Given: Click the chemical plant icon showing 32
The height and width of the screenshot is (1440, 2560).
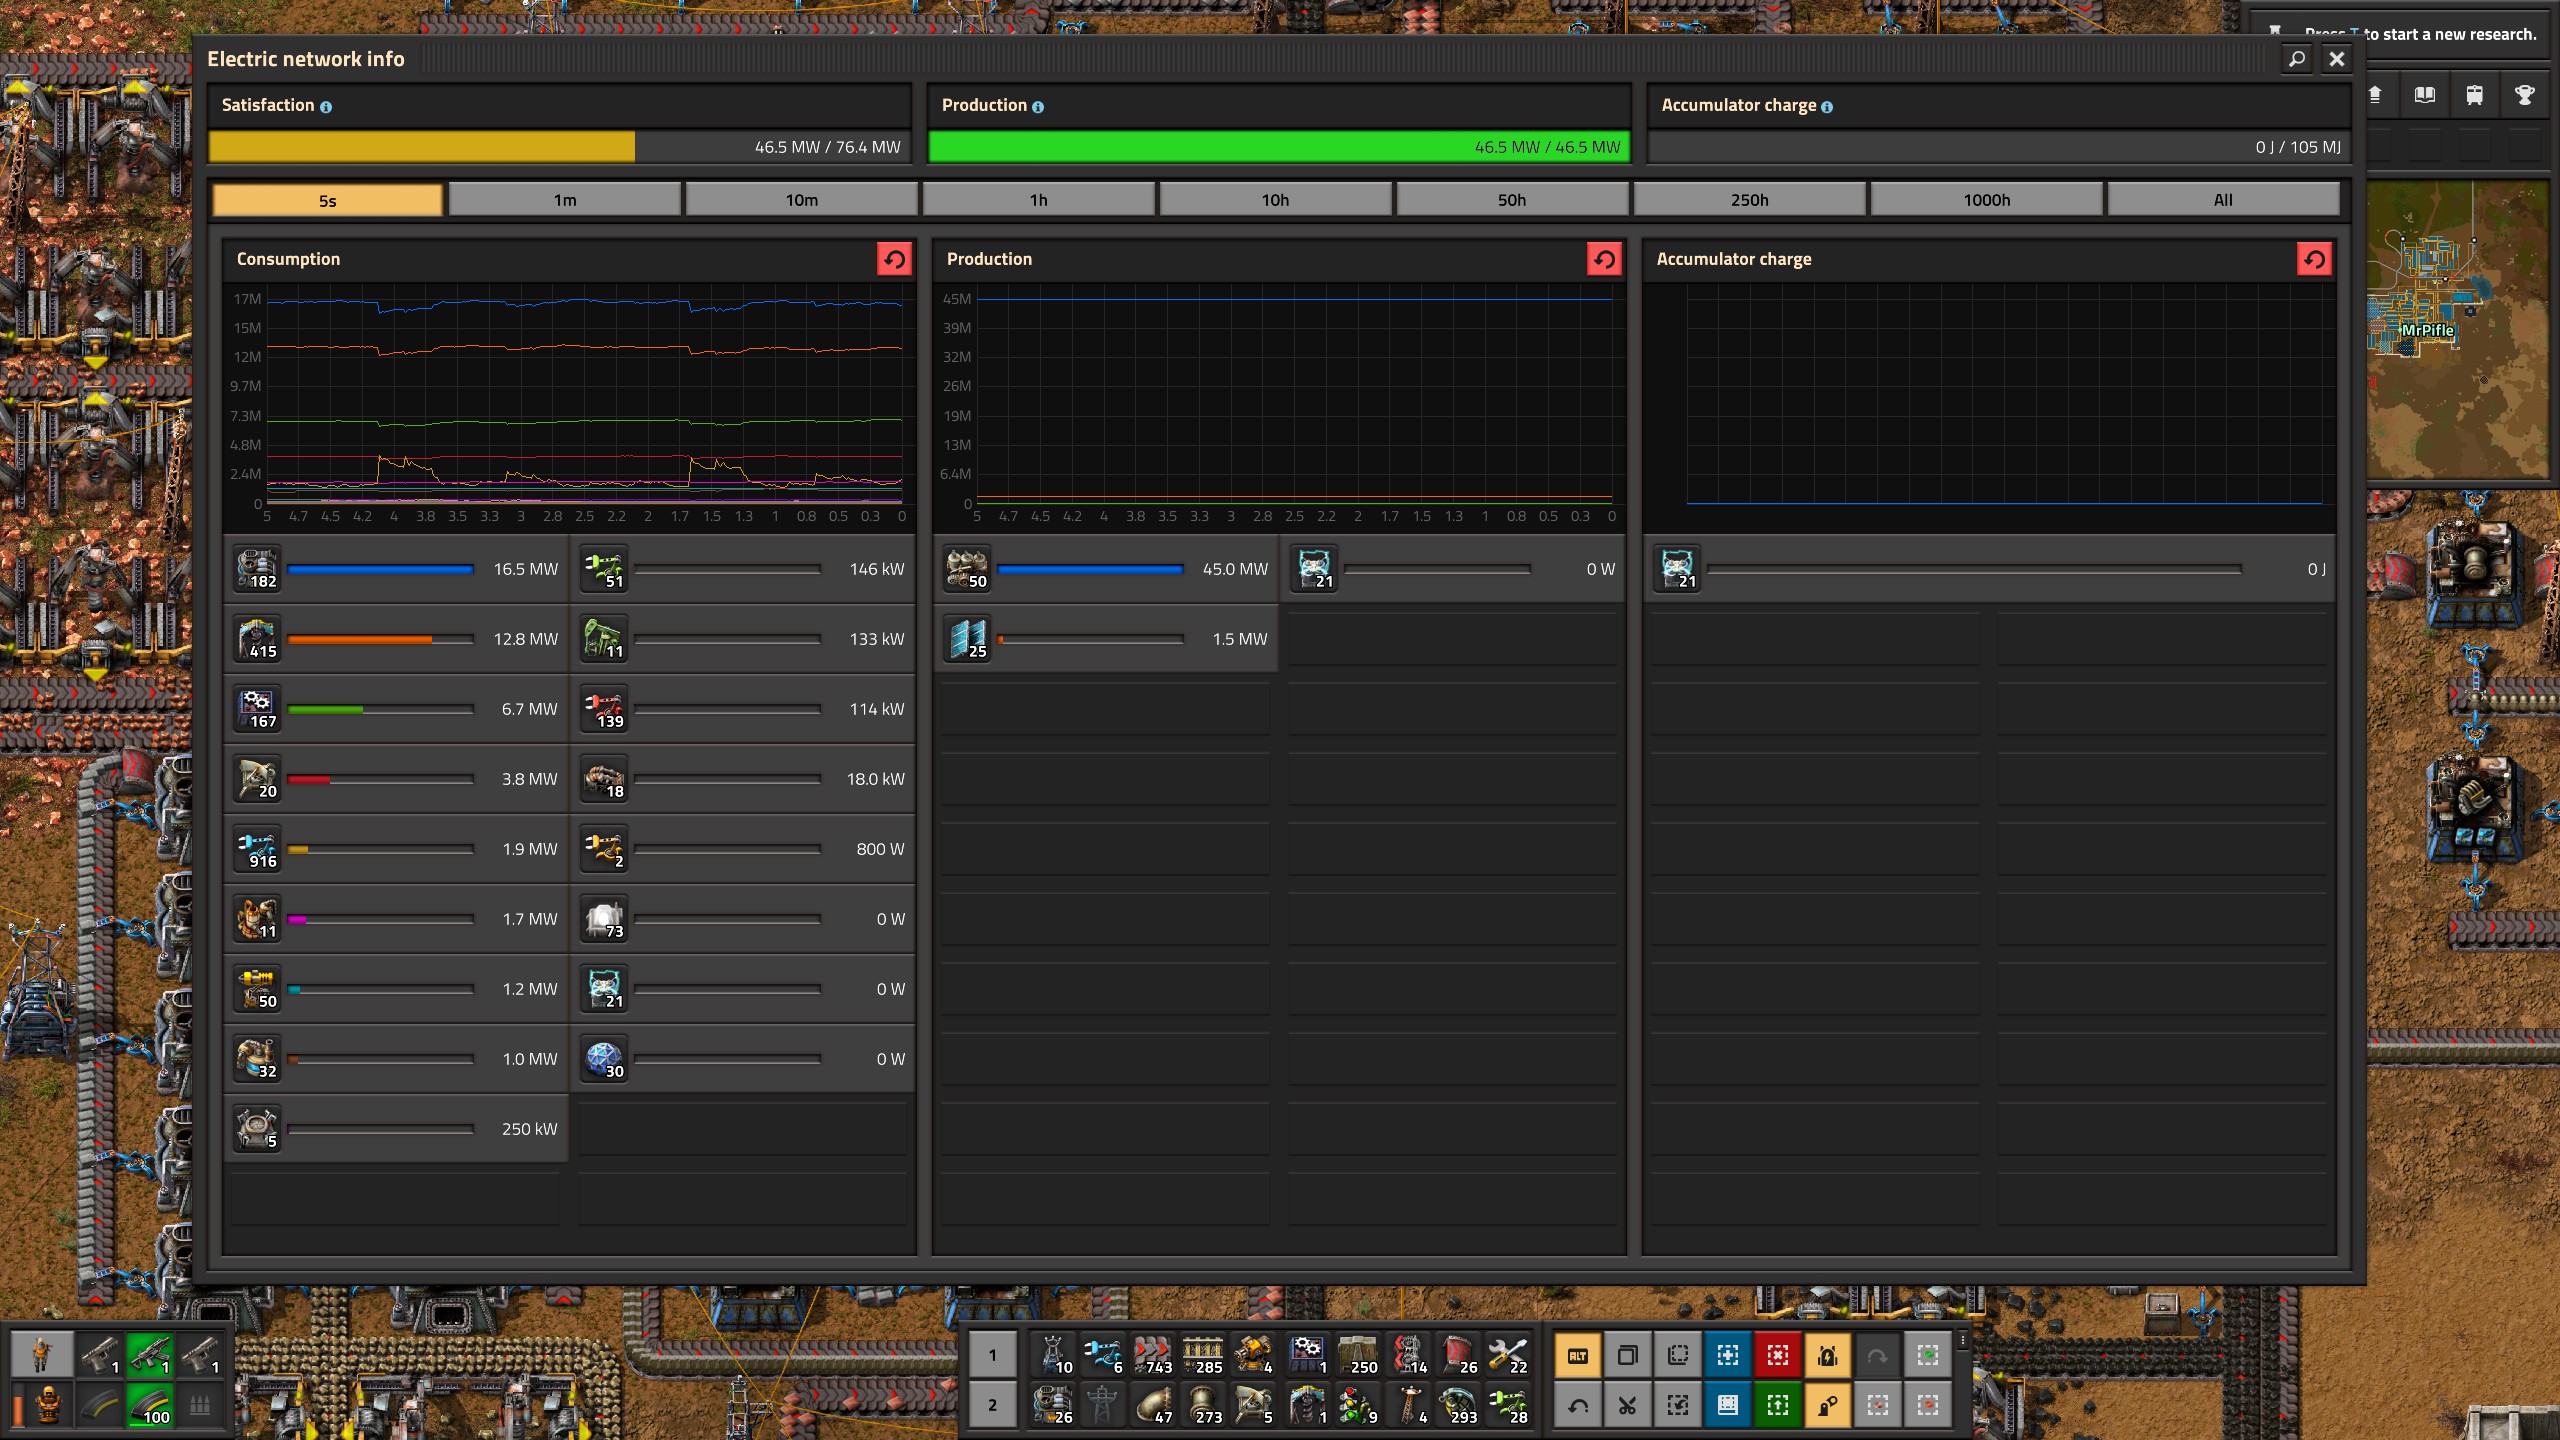Looking at the screenshot, I should (x=257, y=1059).
